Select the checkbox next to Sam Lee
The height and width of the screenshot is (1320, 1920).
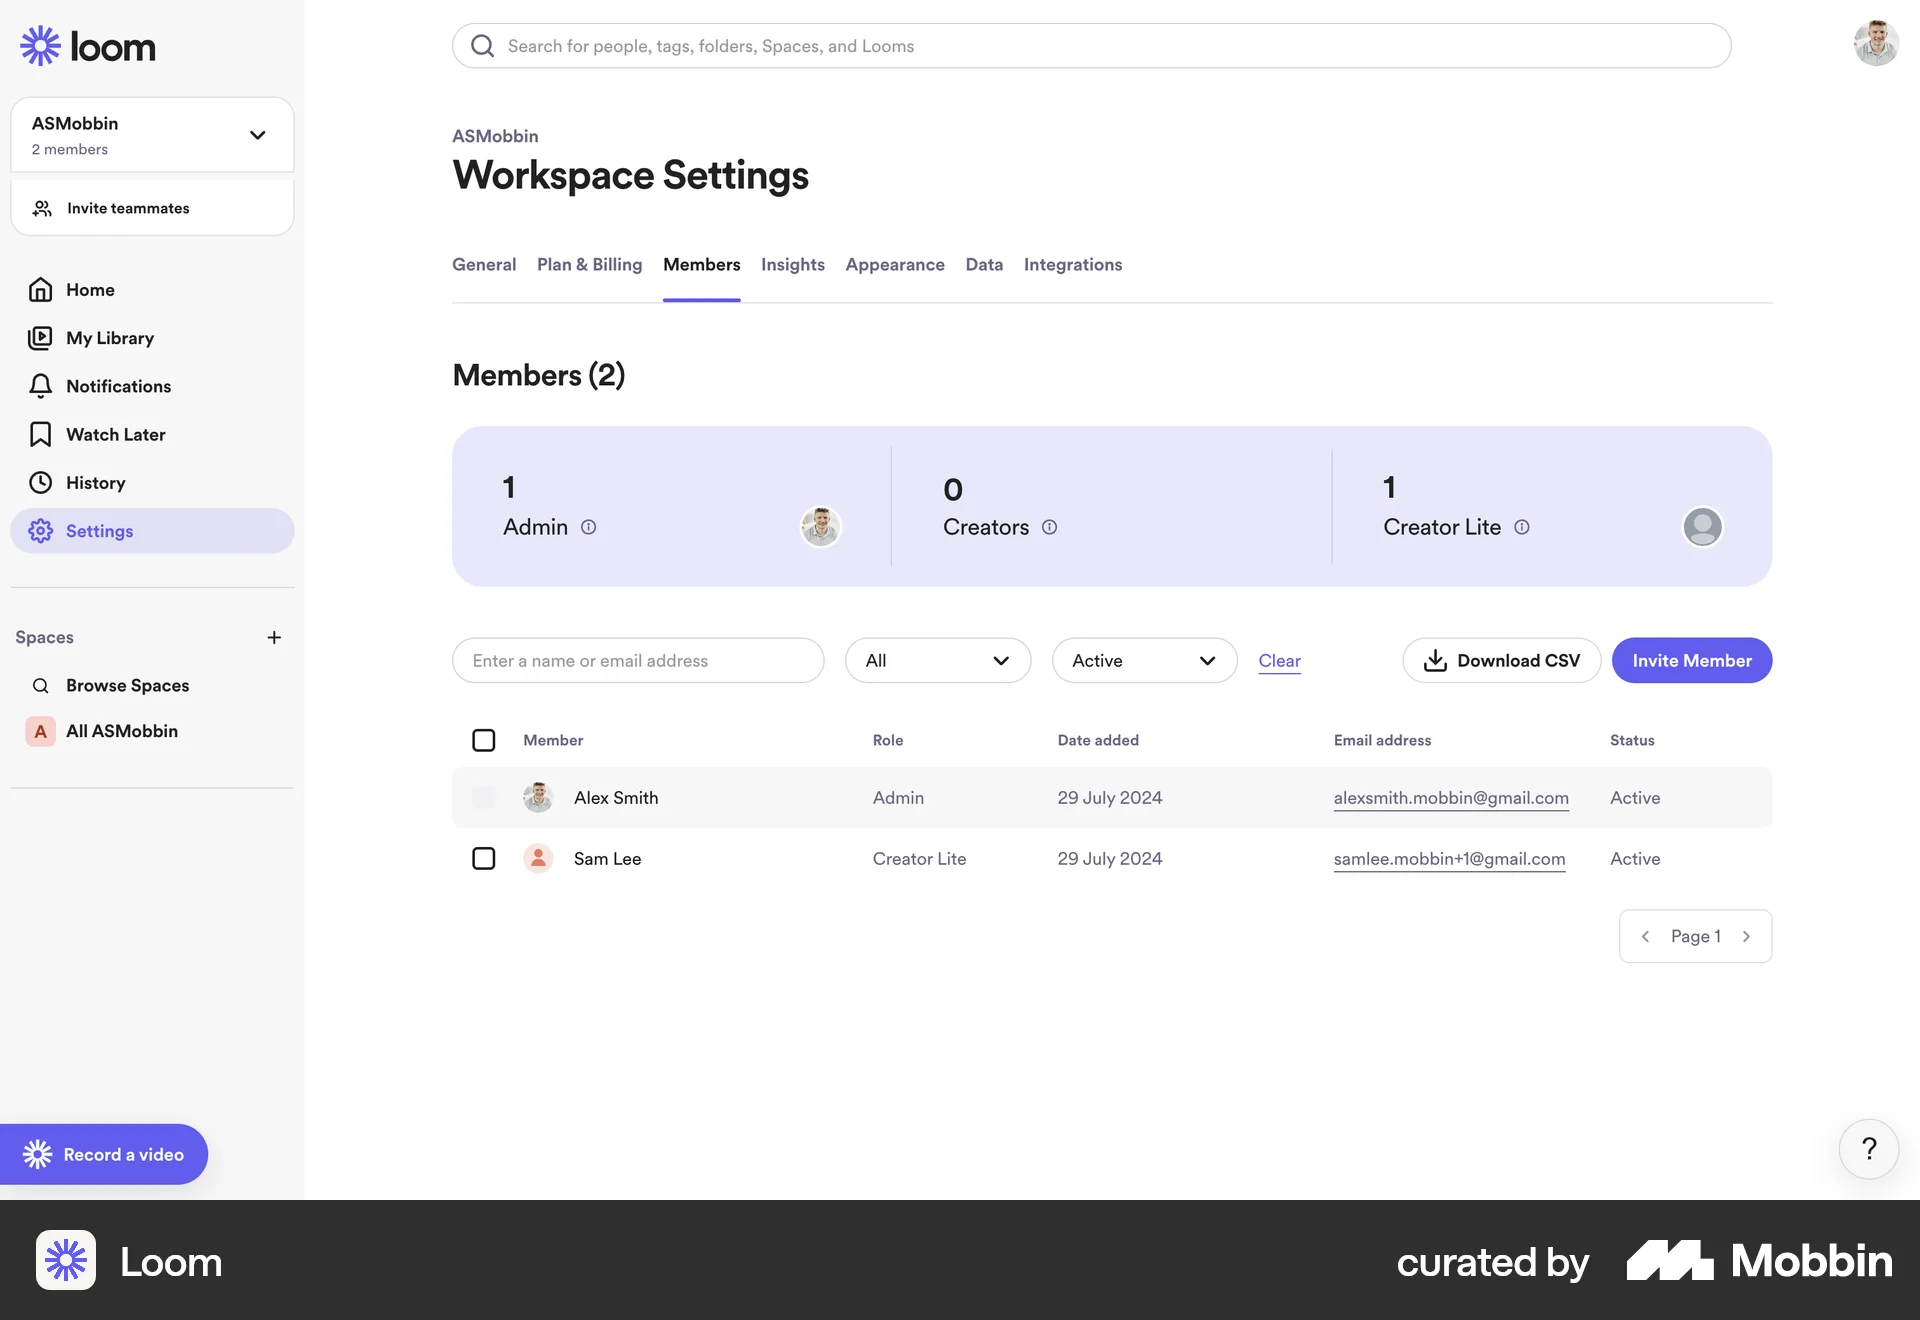(x=483, y=858)
